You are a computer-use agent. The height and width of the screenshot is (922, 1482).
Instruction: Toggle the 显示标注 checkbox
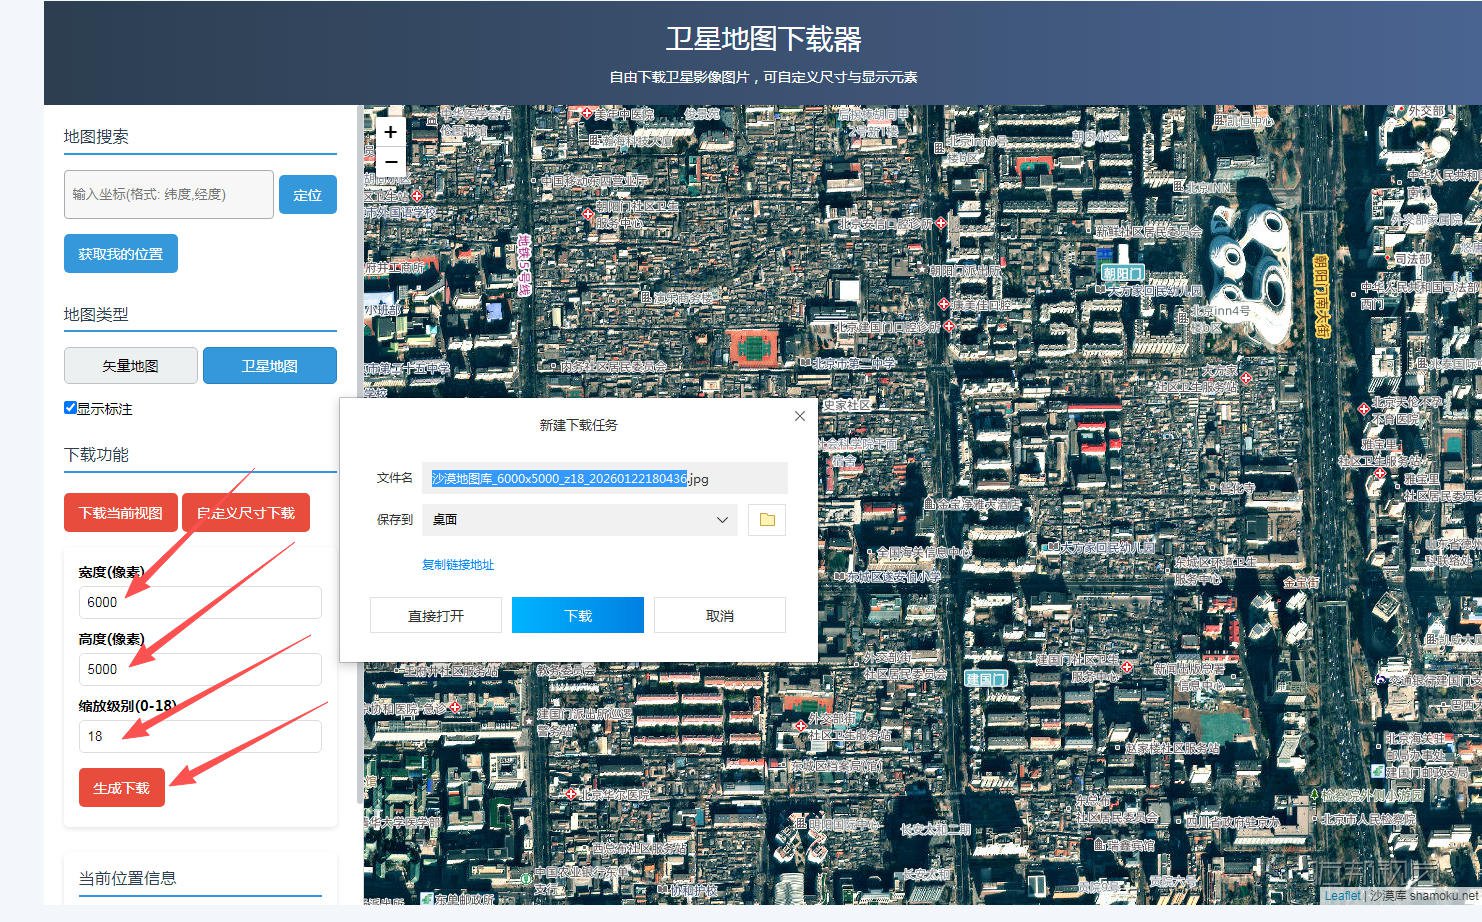(x=70, y=408)
